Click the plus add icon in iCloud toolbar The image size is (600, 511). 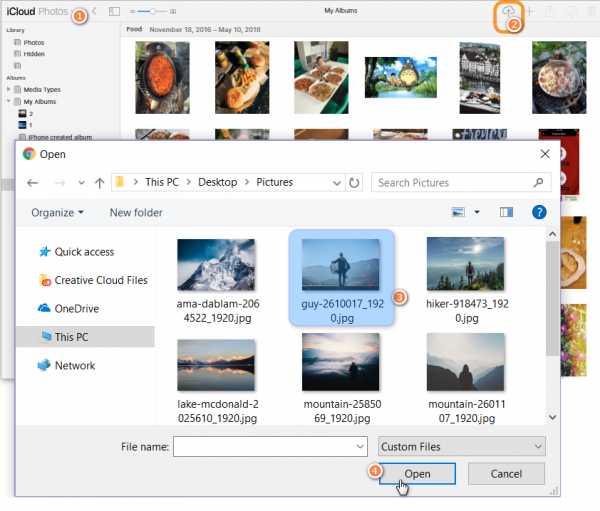click(x=530, y=11)
